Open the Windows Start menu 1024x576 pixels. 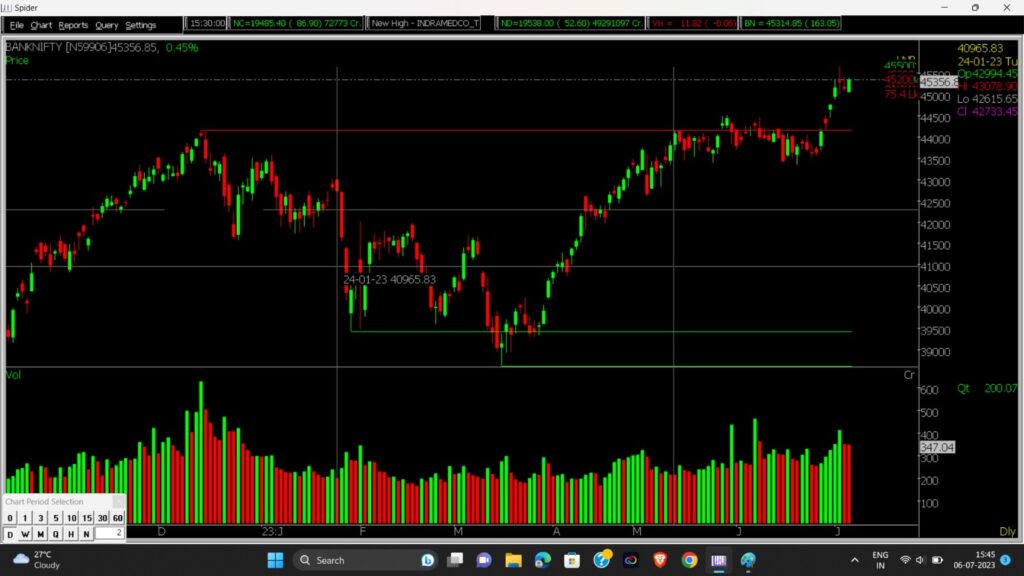275,560
